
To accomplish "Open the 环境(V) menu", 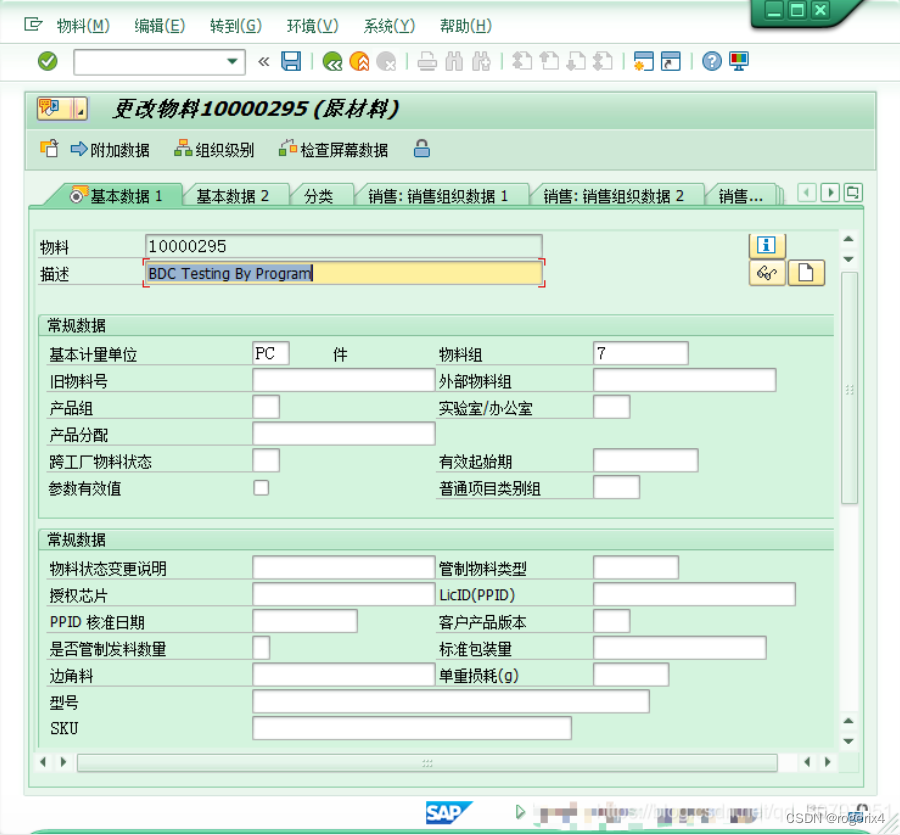I will (x=313, y=25).
